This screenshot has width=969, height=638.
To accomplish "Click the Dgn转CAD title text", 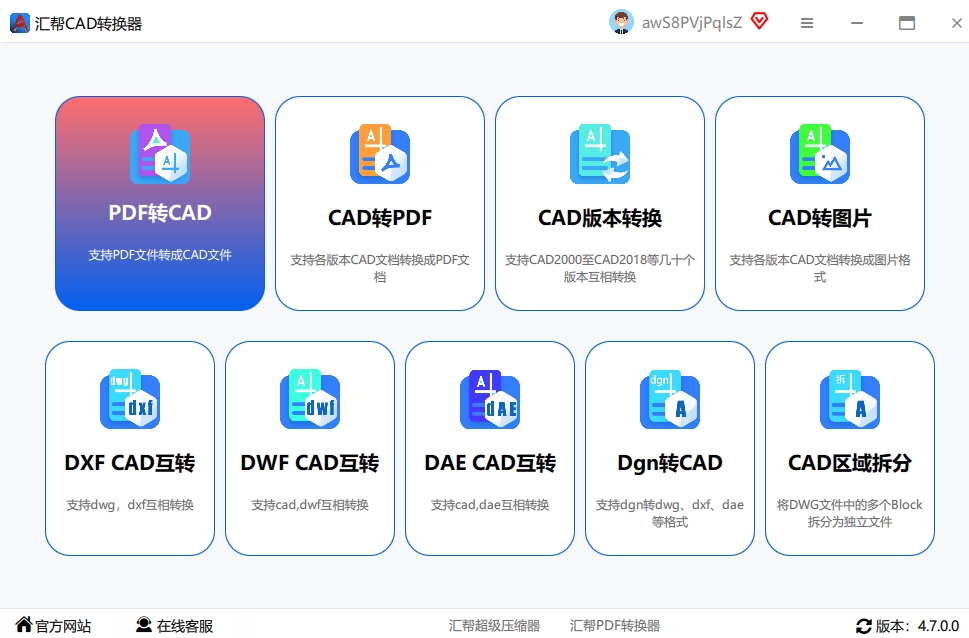I will [670, 462].
